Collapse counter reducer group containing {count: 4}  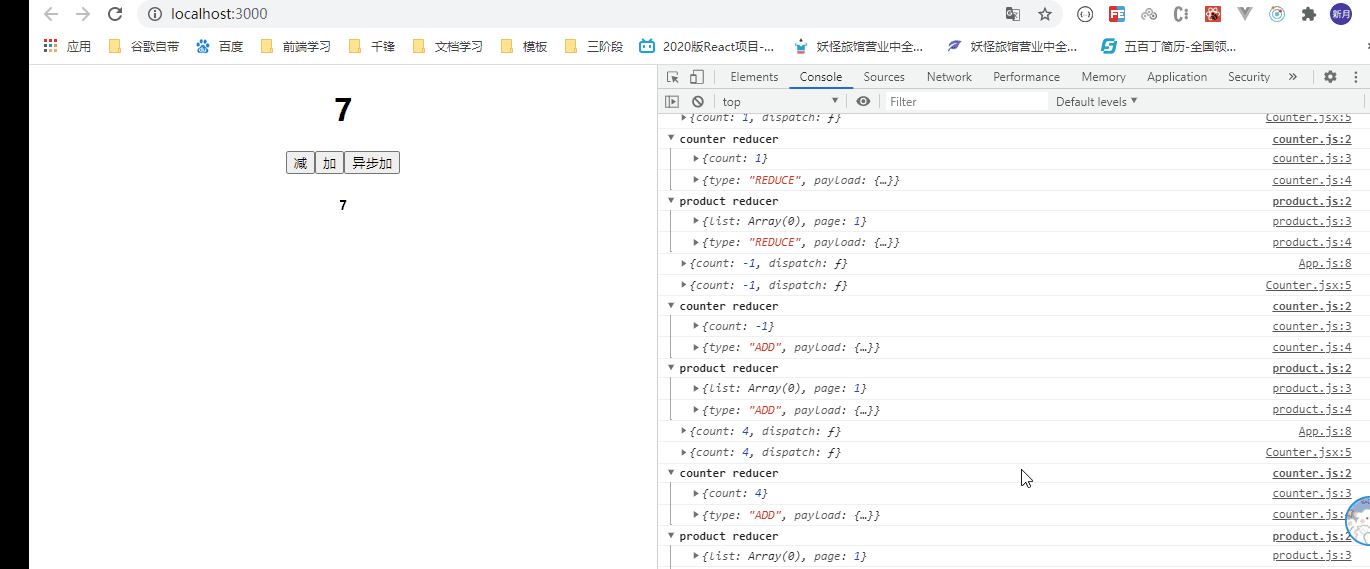[672, 473]
